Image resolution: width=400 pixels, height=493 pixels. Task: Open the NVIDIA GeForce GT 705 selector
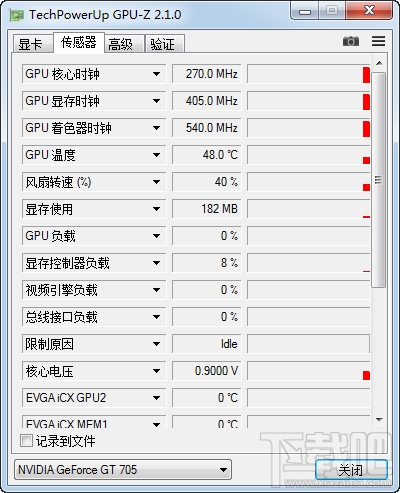coord(123,470)
